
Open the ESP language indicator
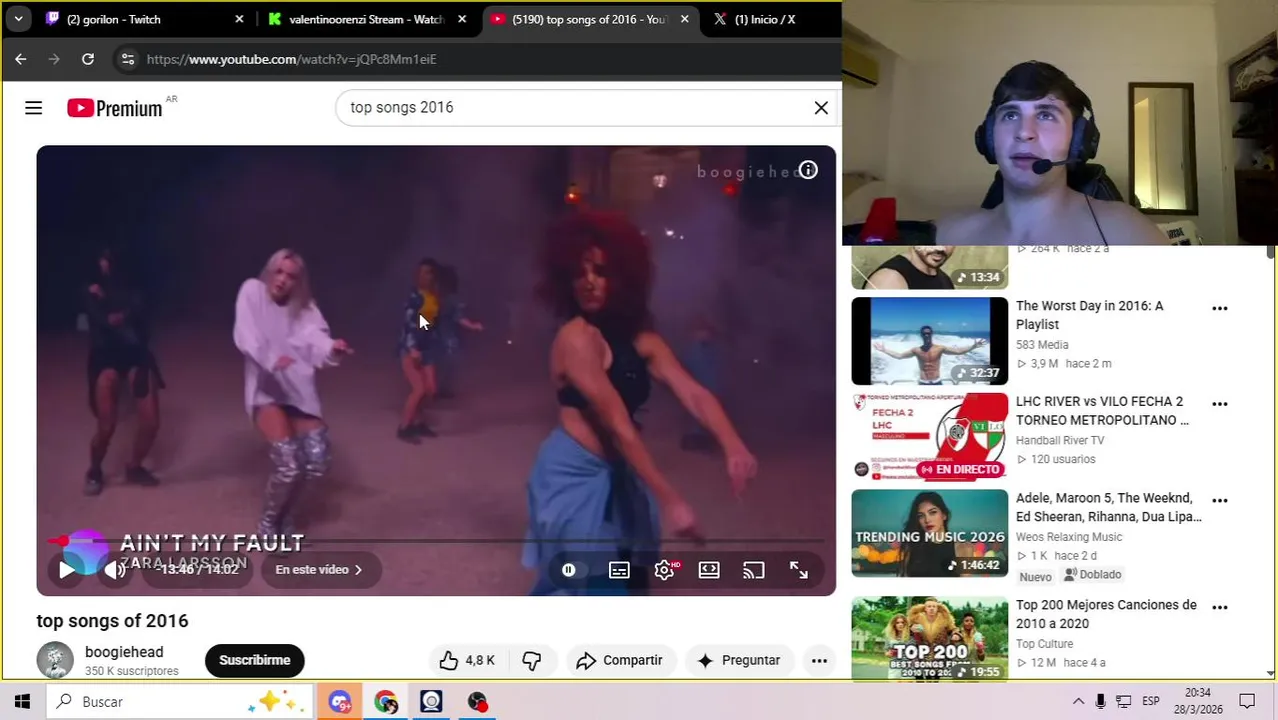(x=1151, y=702)
